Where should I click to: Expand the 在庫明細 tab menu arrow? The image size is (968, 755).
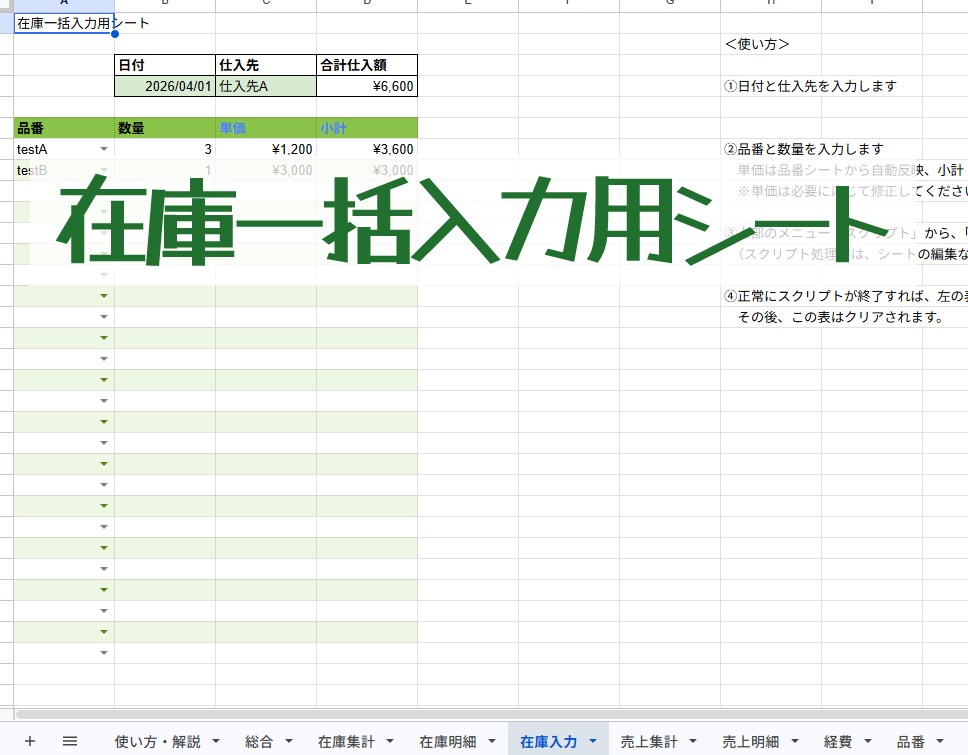(492, 741)
